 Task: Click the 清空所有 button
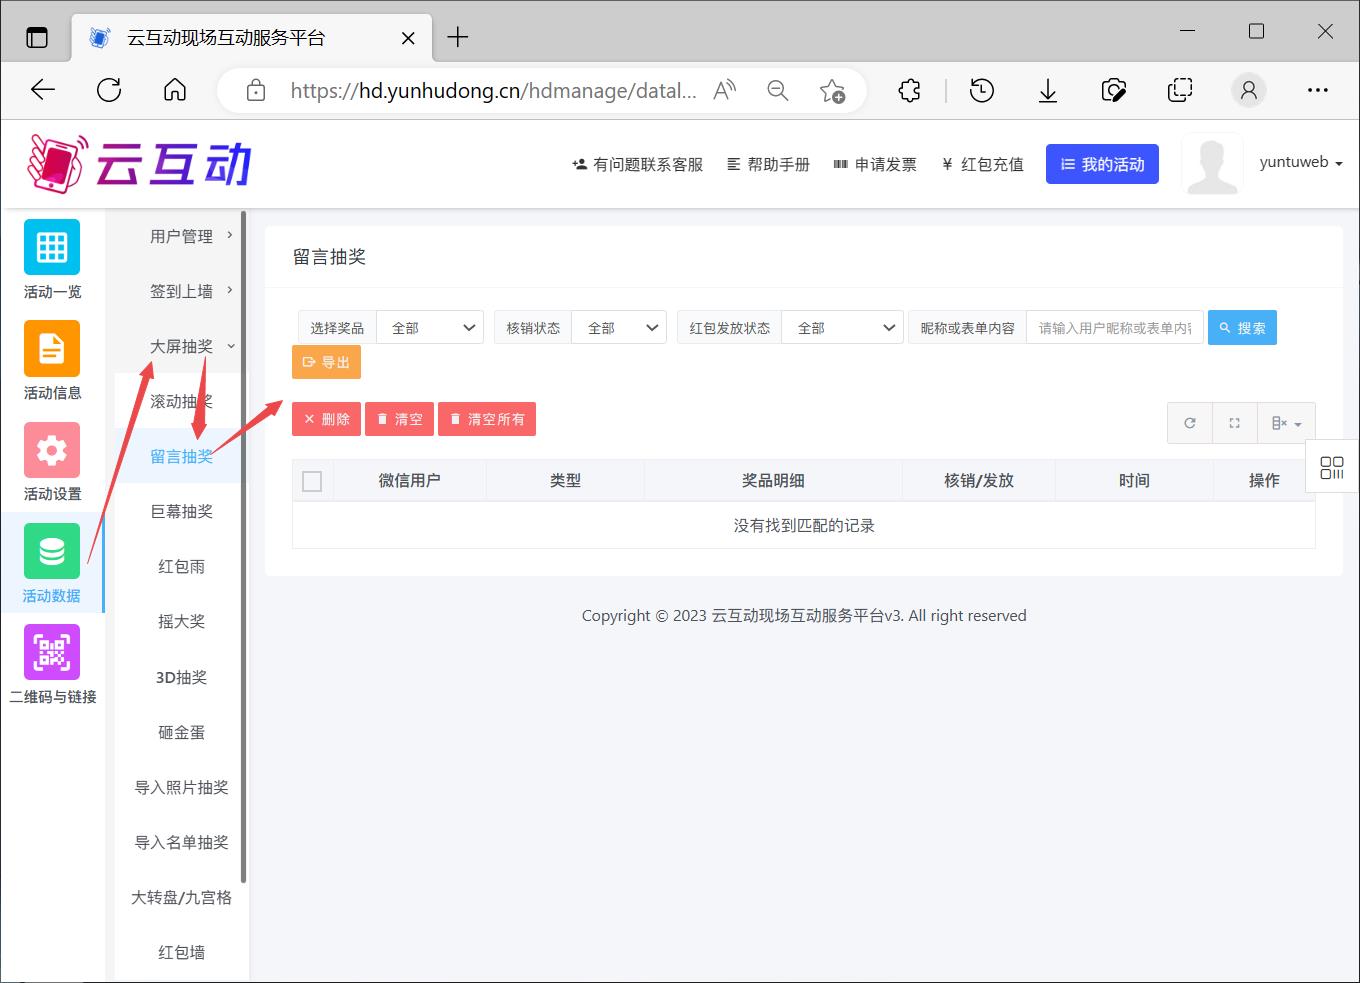487,419
